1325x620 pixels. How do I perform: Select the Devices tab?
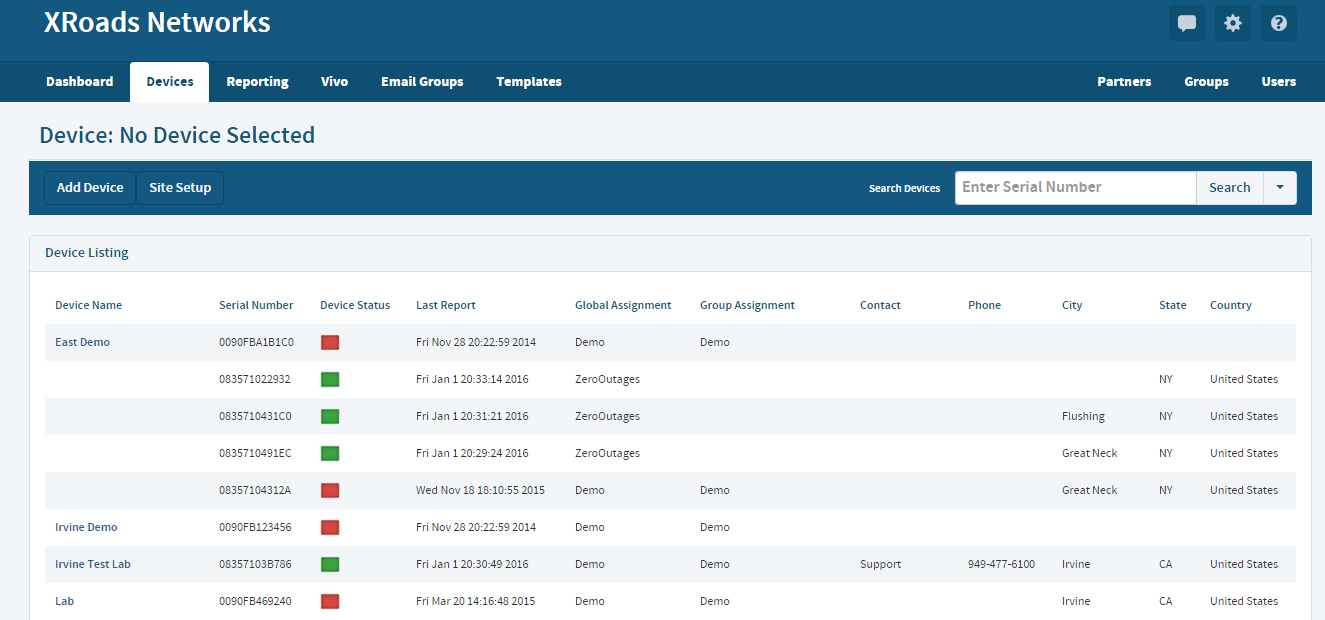(170, 82)
